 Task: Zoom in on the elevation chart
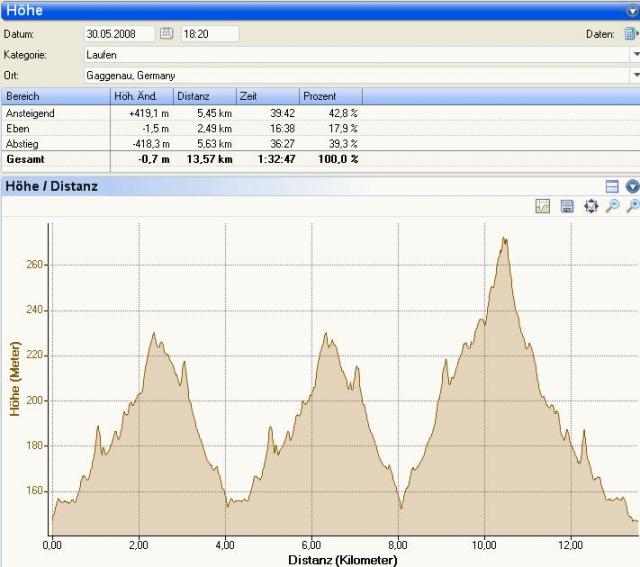point(632,206)
